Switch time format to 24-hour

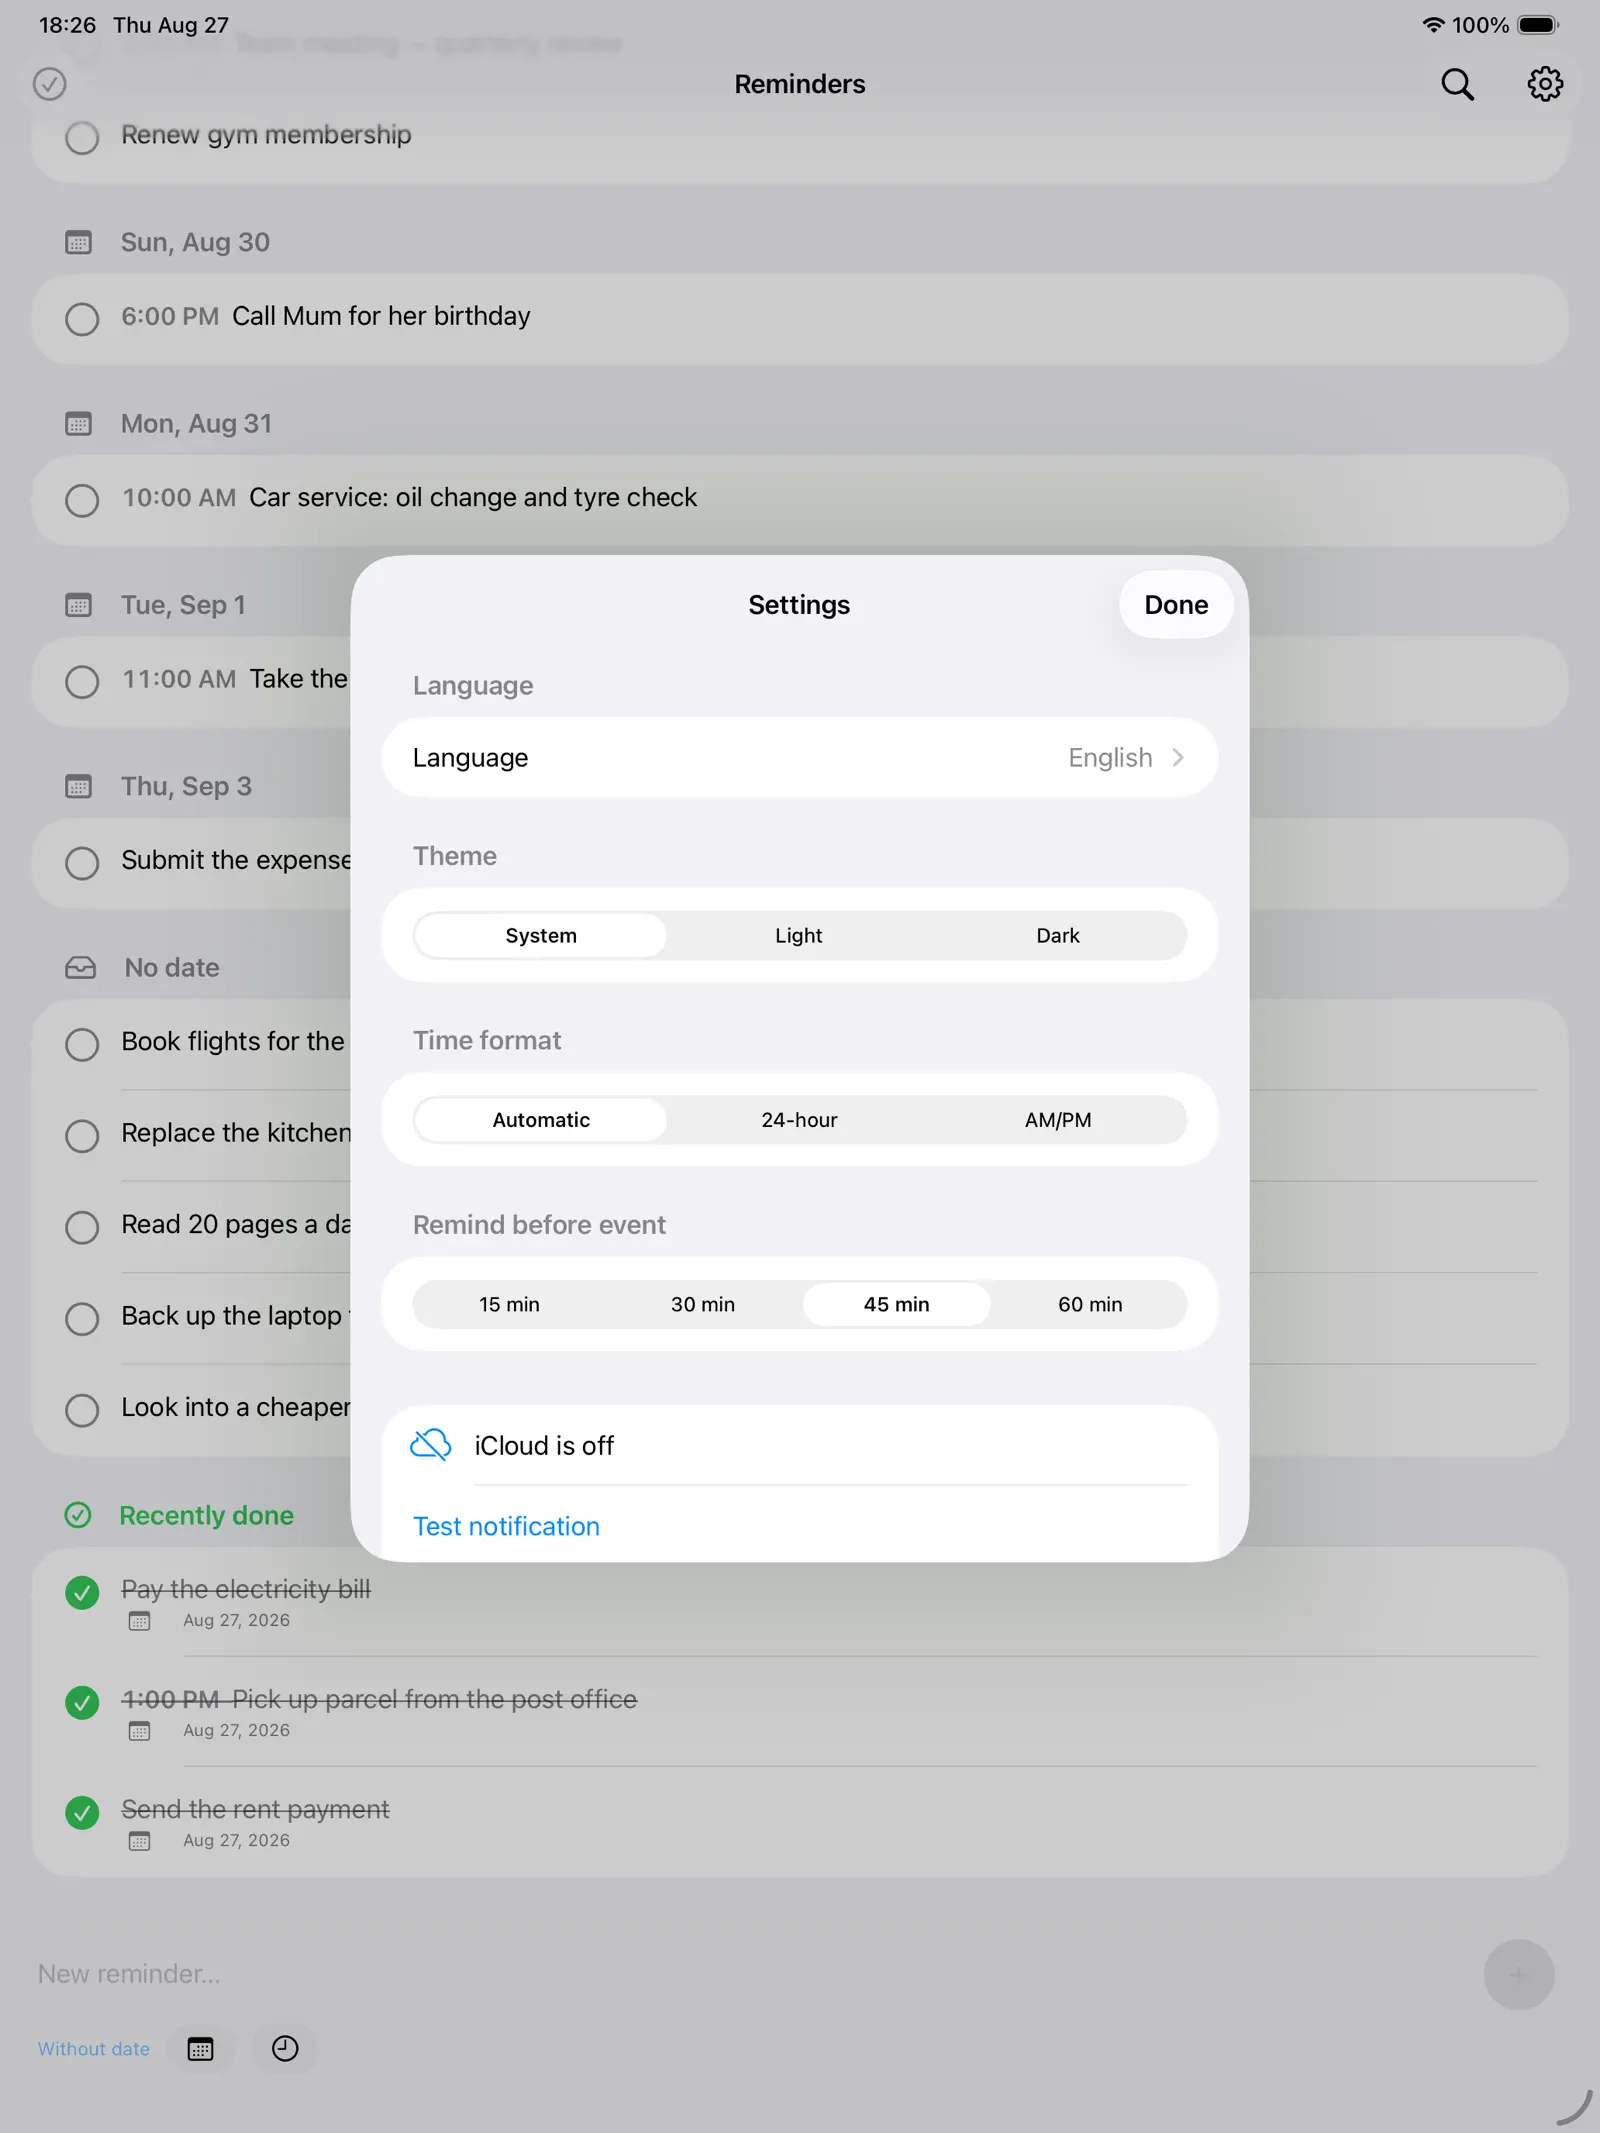pos(799,1120)
